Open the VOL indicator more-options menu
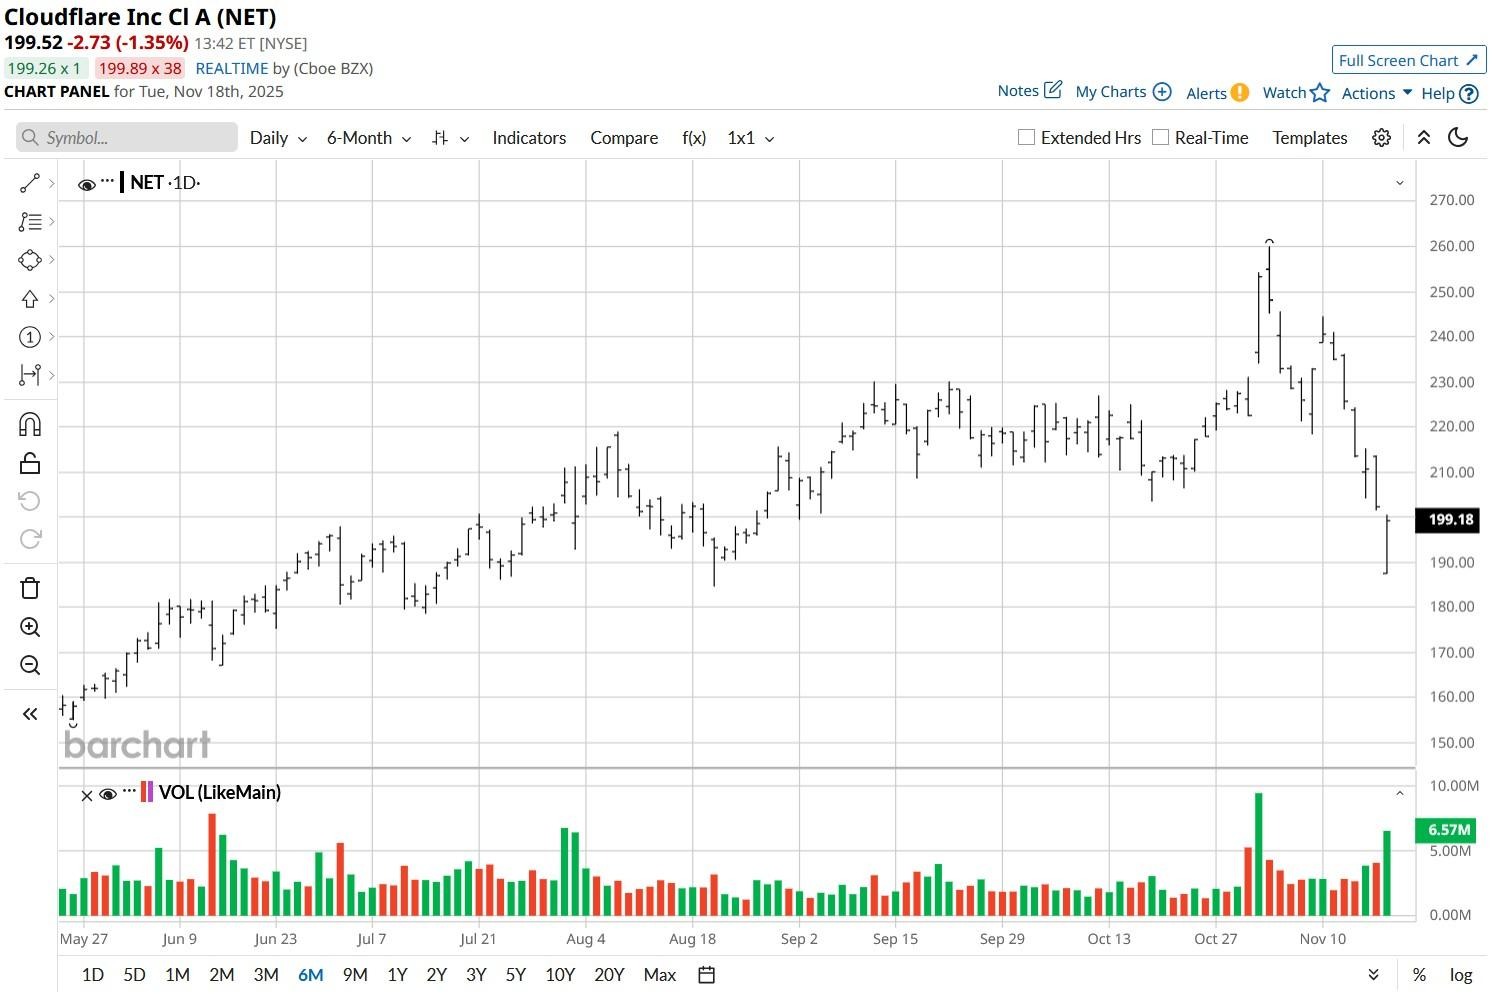Screen dimensions: 1495x994 (x=129, y=791)
